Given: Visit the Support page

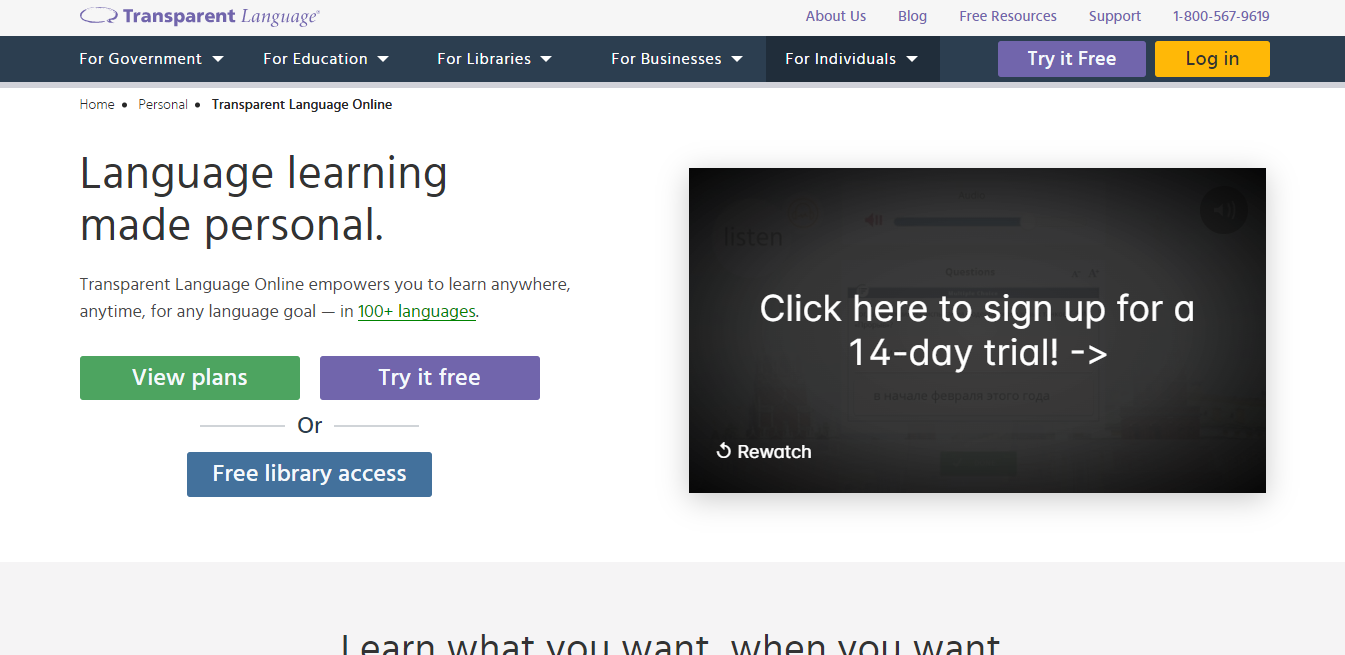Looking at the screenshot, I should coord(1114,16).
